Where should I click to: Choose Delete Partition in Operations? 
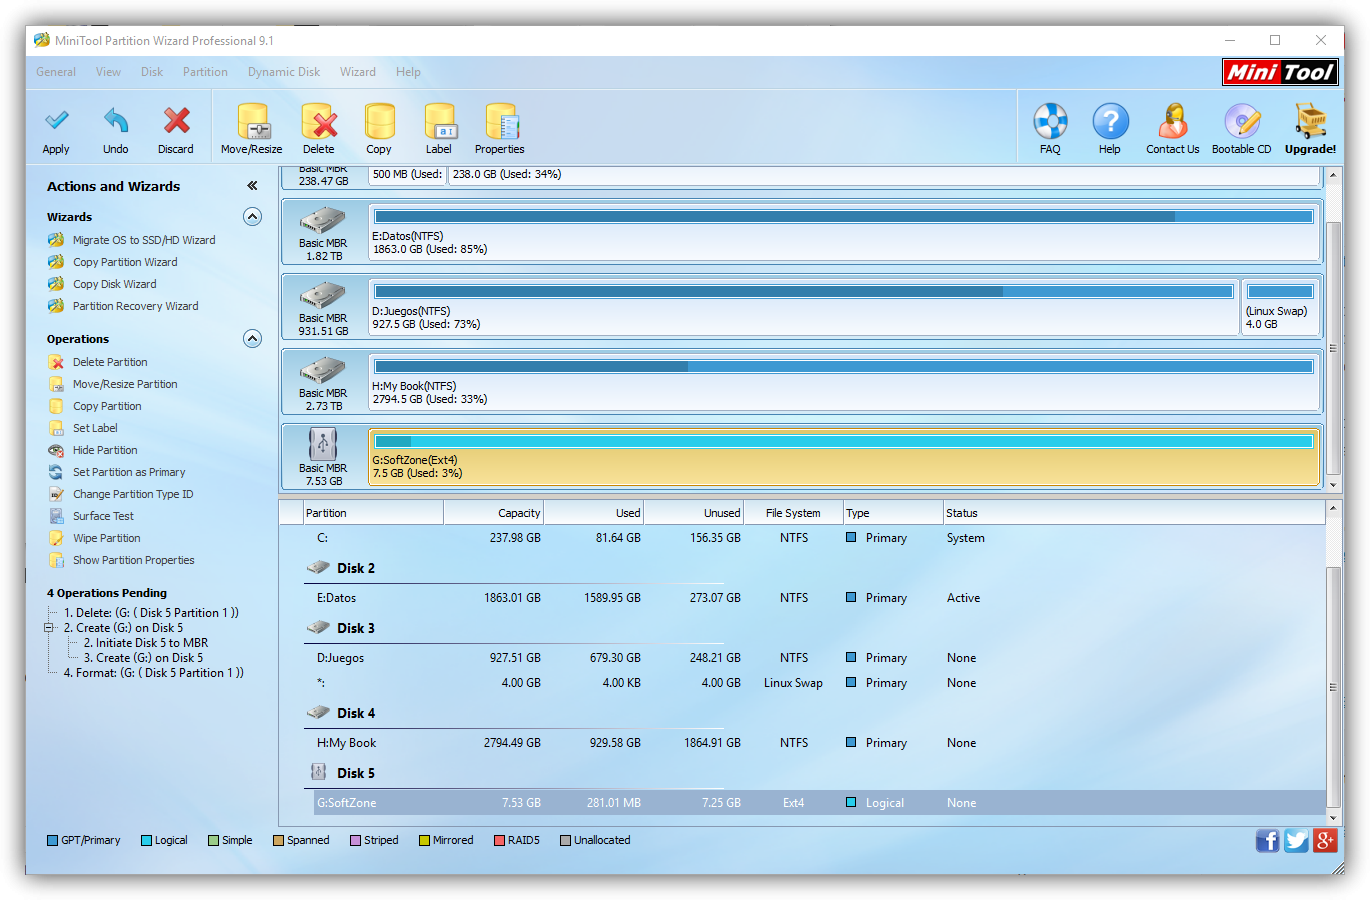pyautogui.click(x=110, y=362)
